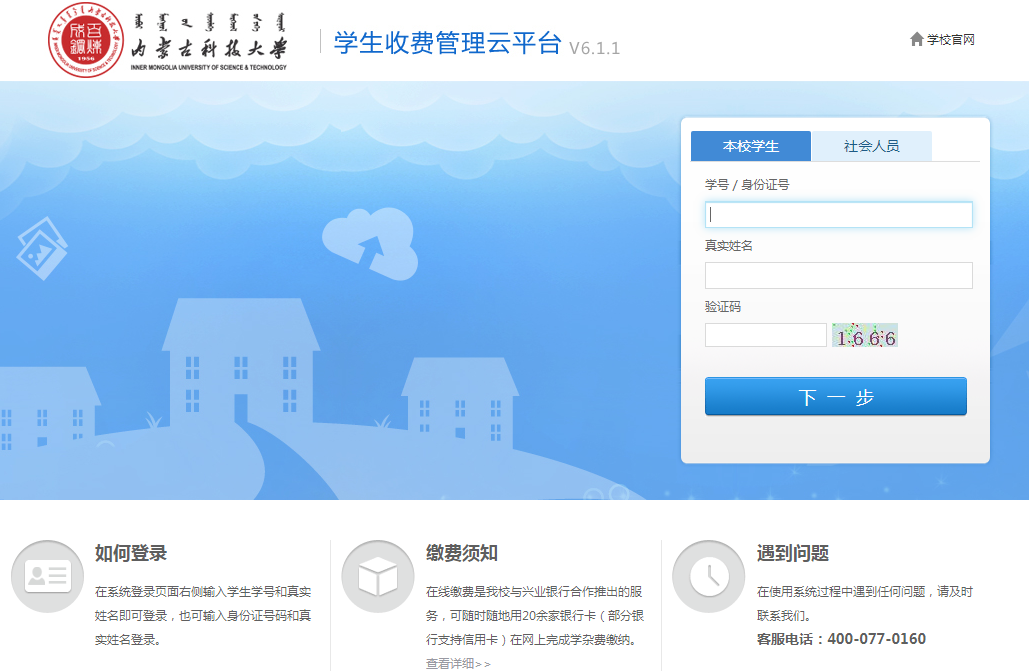The width and height of the screenshot is (1029, 671).
Task: Focus the 学号 / 身份证号 input field
Action: click(838, 215)
